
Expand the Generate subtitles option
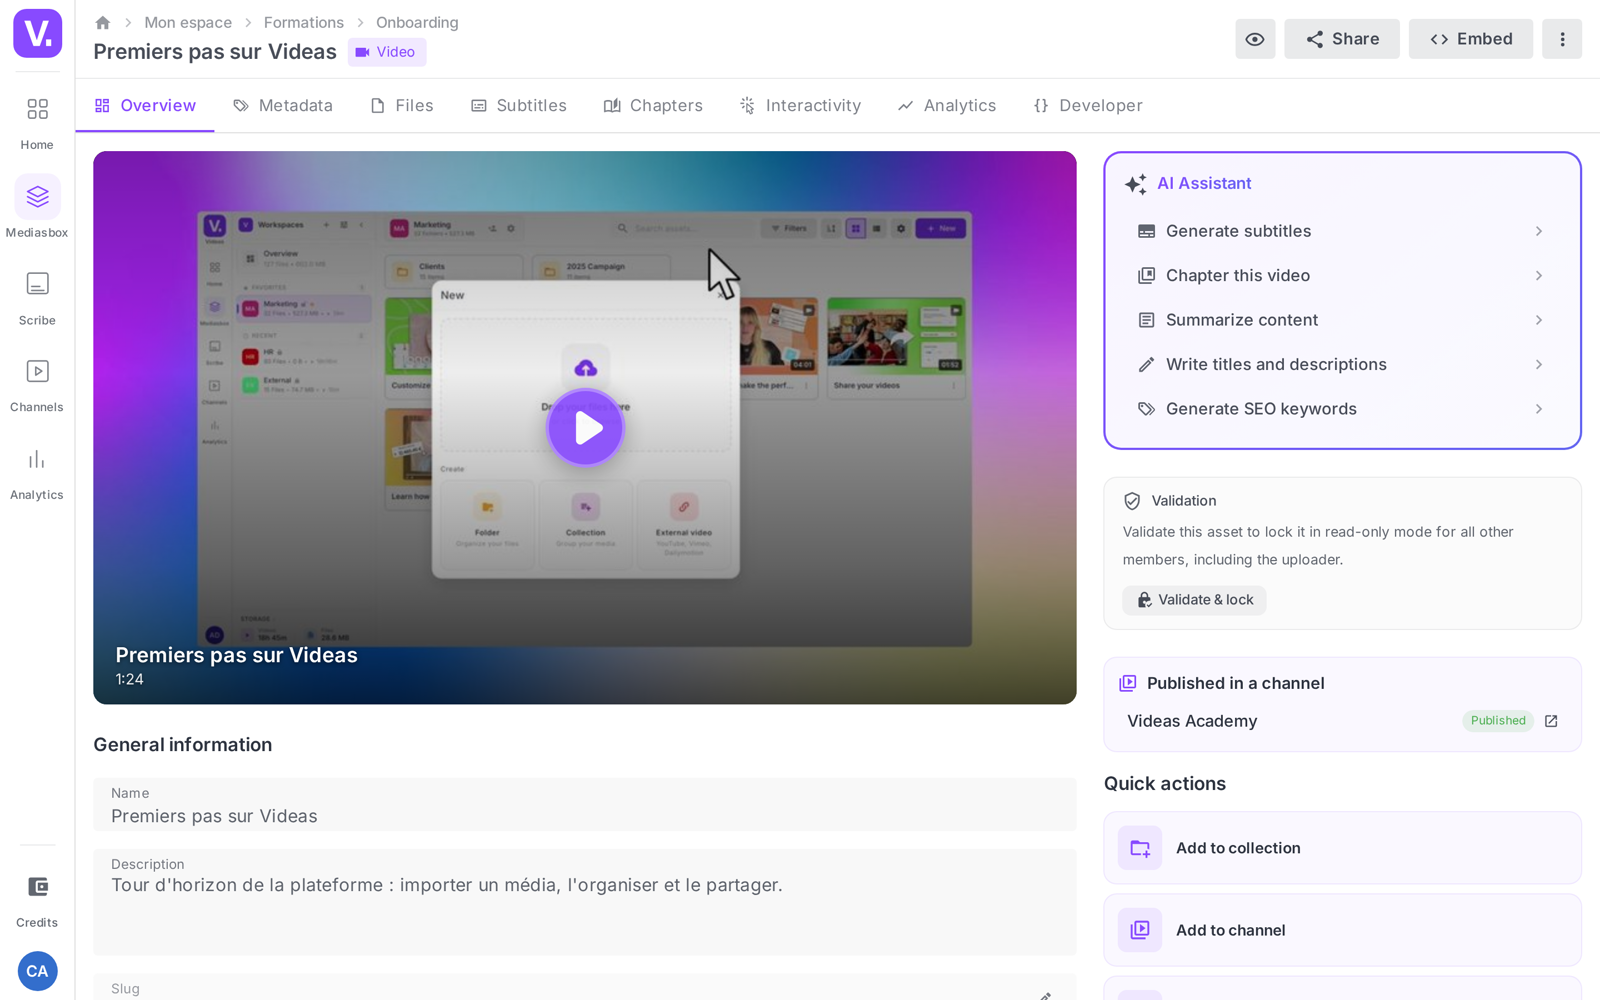pyautogui.click(x=1539, y=231)
